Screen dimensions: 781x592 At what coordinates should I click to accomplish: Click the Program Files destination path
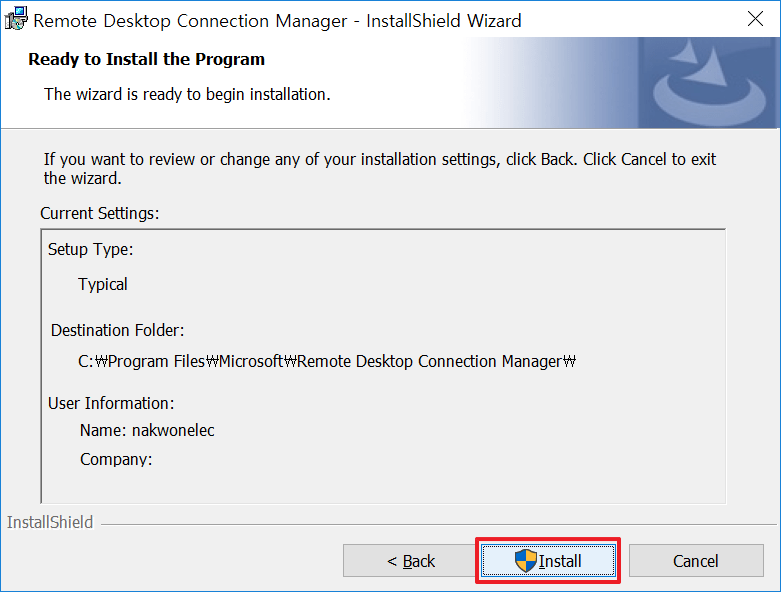coord(329,361)
